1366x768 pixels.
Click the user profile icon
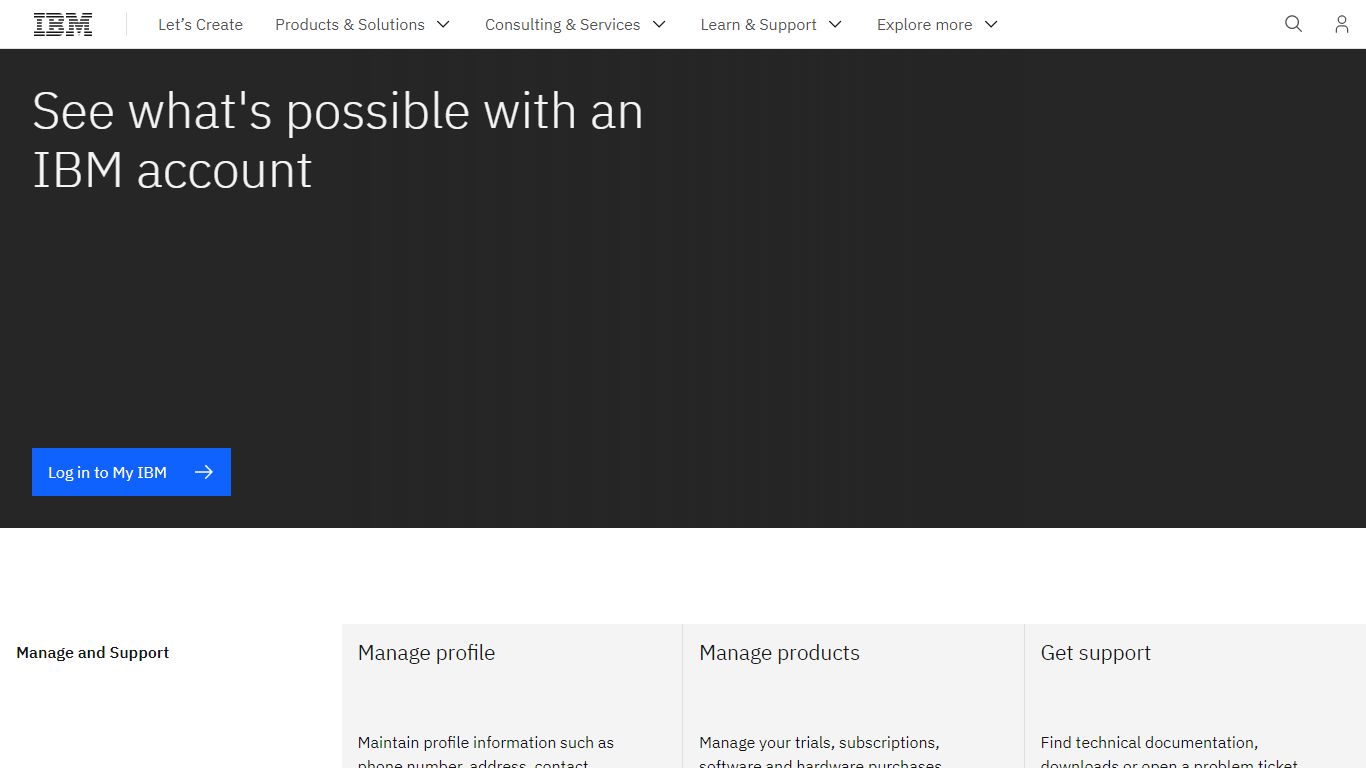1341,24
